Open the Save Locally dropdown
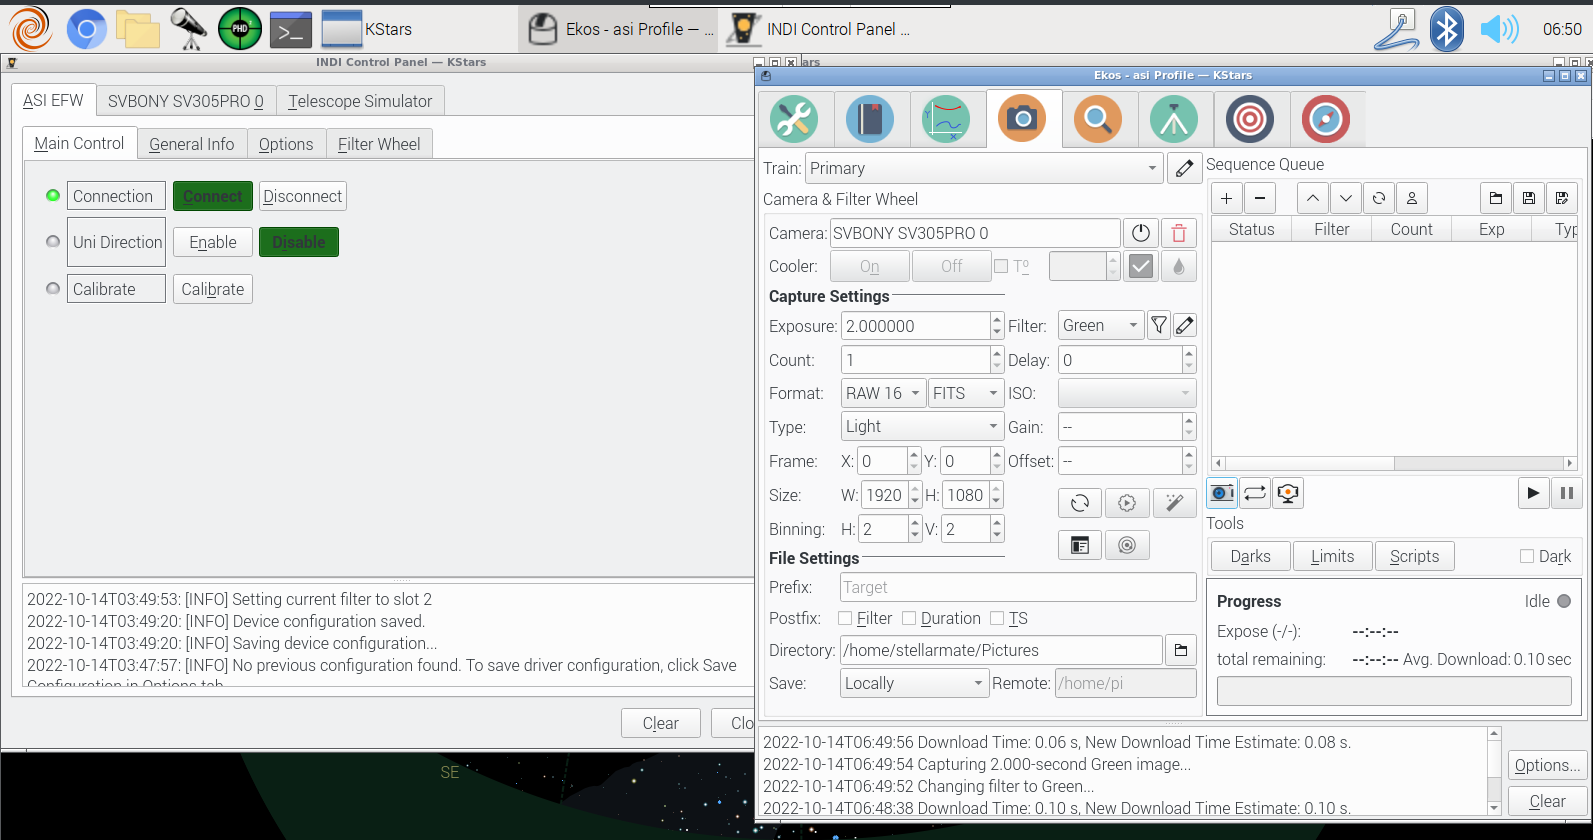The image size is (1593, 840). pyautogui.click(x=915, y=683)
